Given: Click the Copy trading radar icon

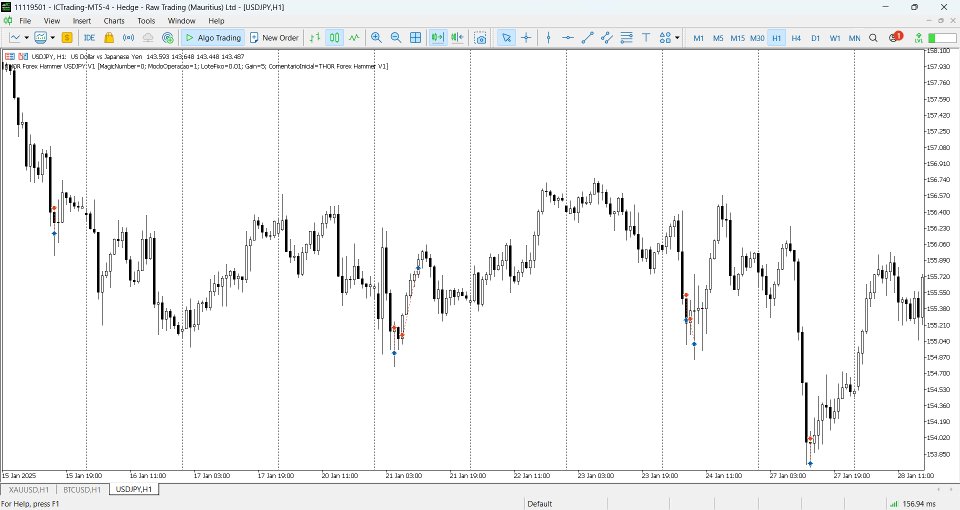Looking at the screenshot, I should pos(168,37).
